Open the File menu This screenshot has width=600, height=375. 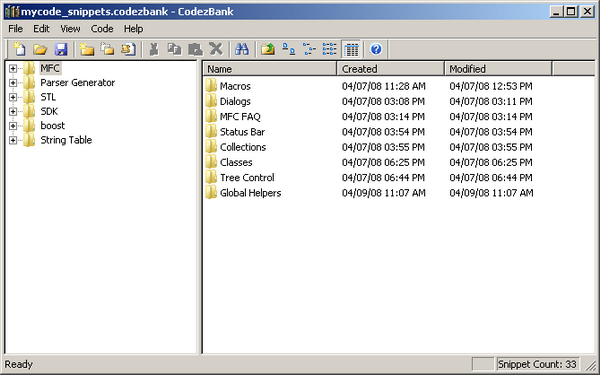16,29
